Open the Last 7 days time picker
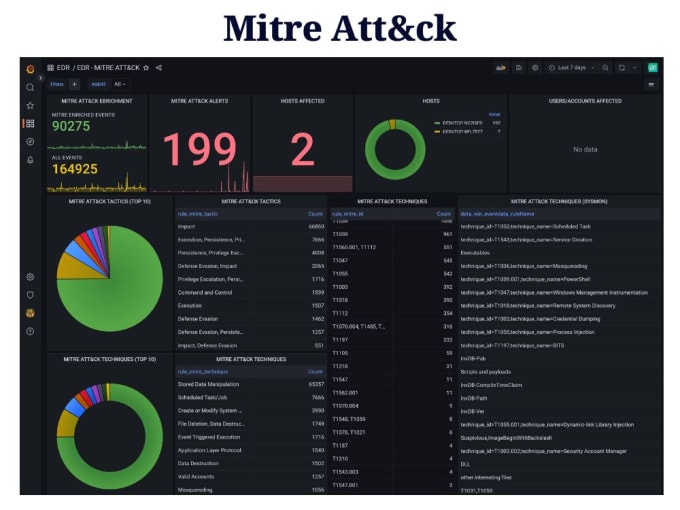Screen dimensions: 680x510 571,68
